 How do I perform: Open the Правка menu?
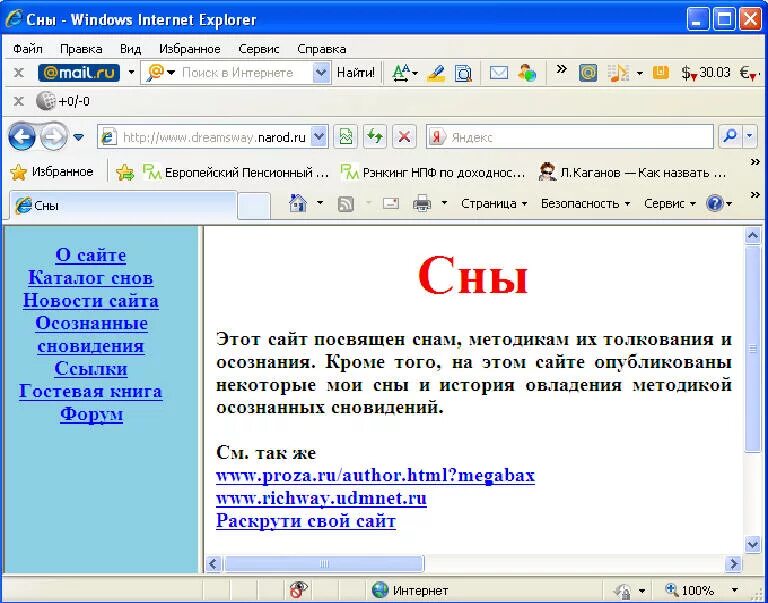81,49
